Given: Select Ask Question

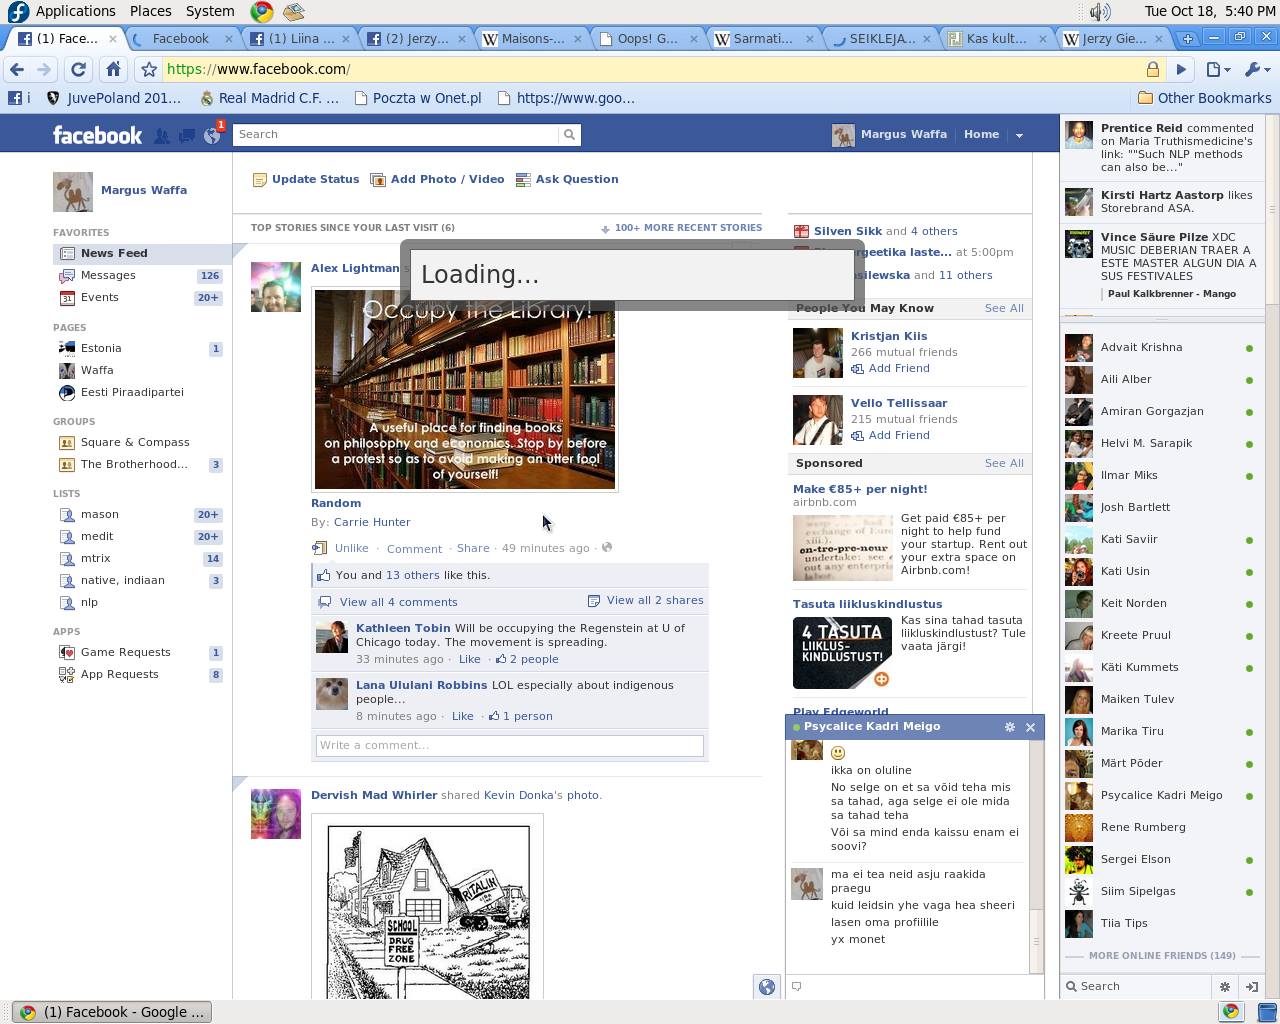Looking at the screenshot, I should 566,179.
